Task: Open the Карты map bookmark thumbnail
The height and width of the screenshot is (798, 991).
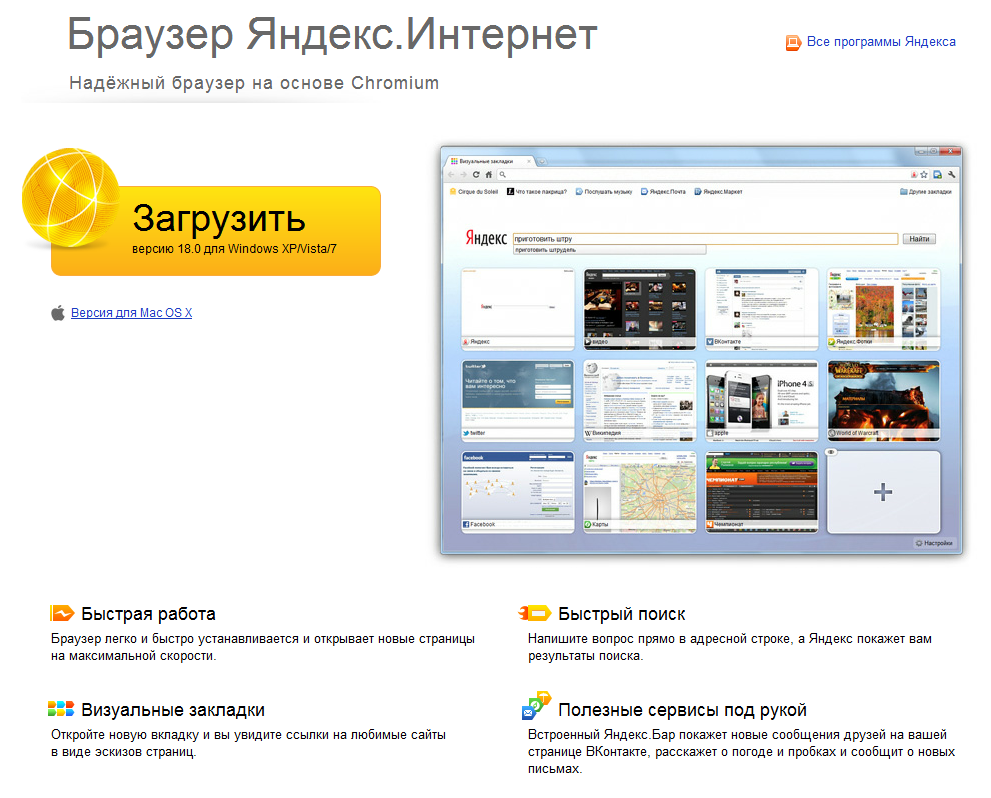Action: click(640, 492)
